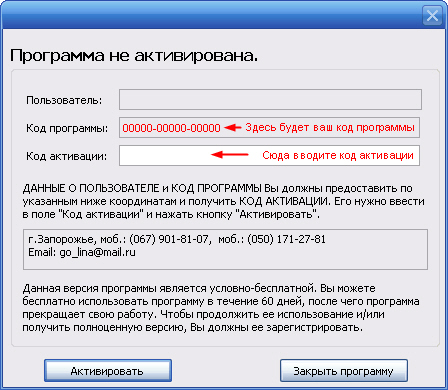This screenshot has height=390, width=448.
Task: Click the shareware notice mentioning 60 дней
Action: pos(221,308)
